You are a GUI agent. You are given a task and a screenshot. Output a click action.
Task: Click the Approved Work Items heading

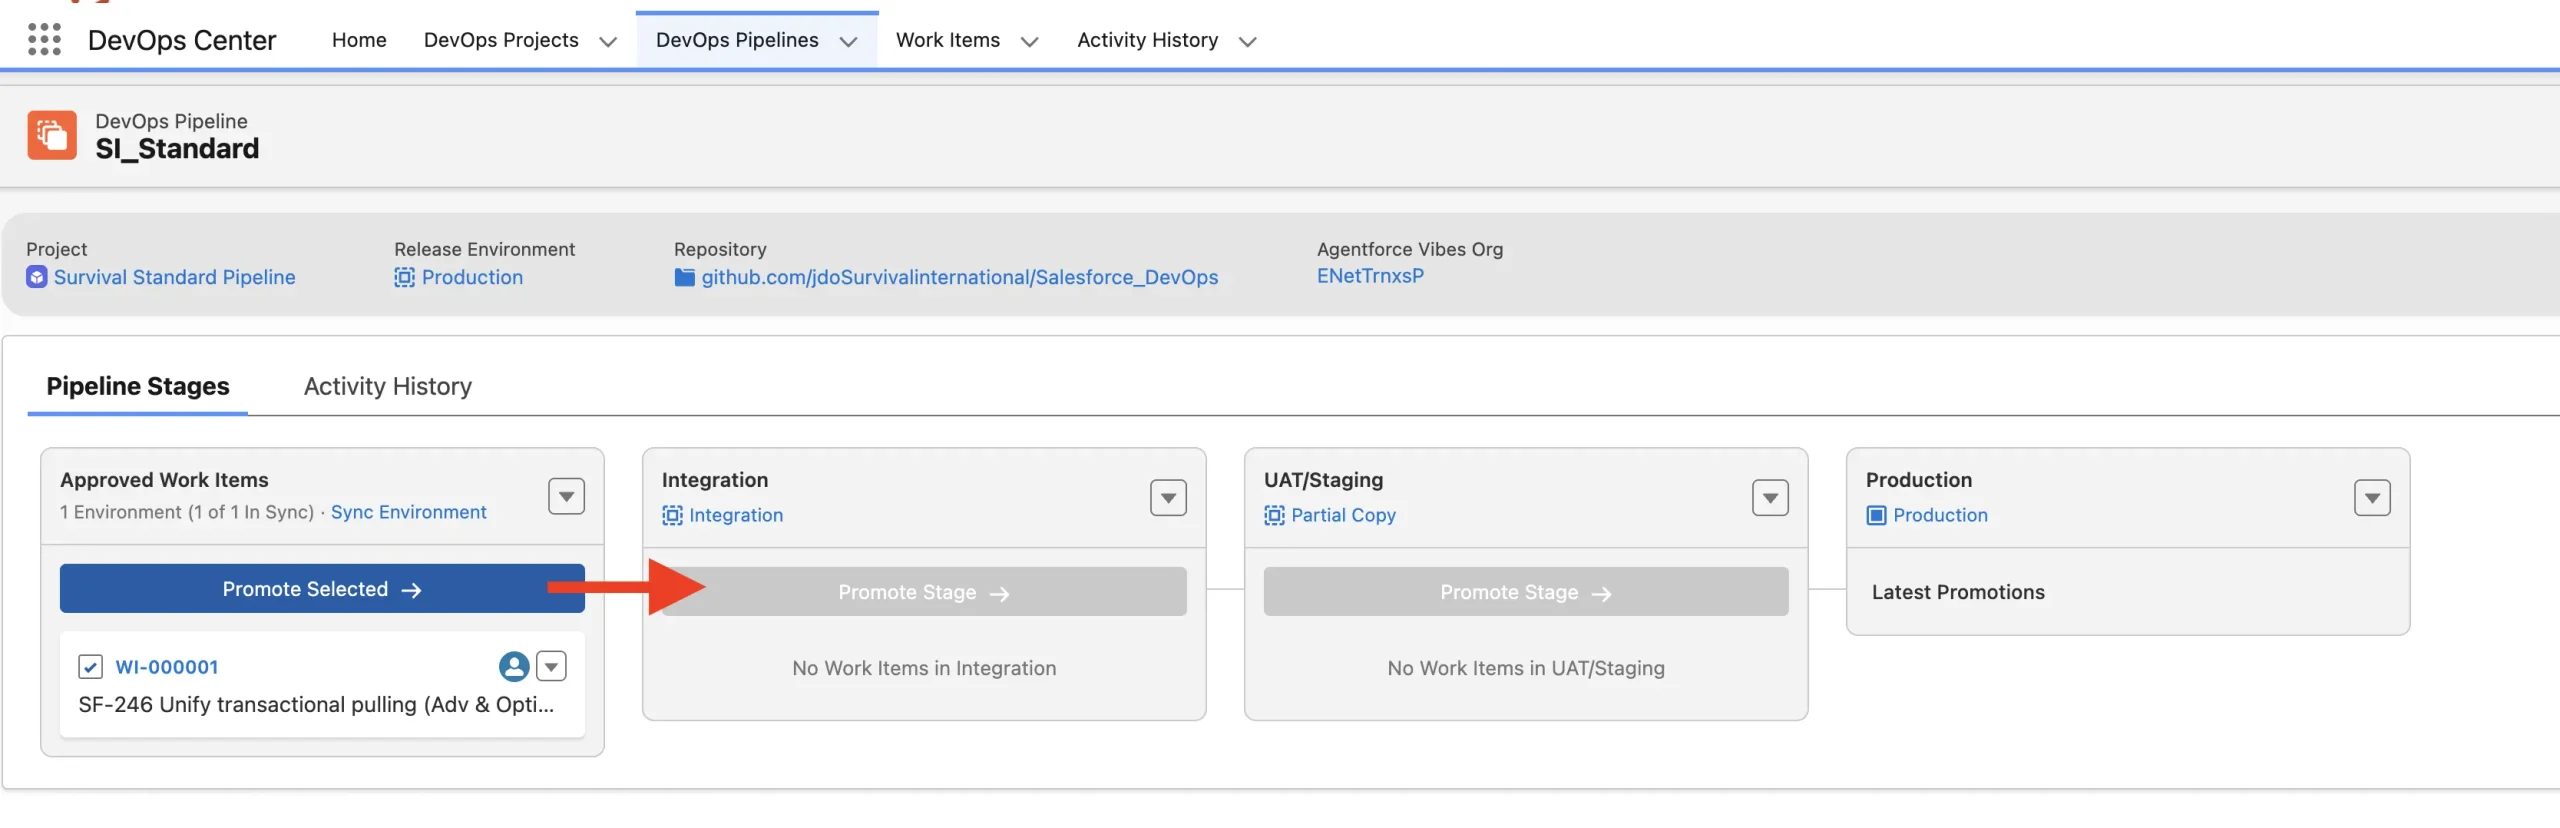(x=164, y=480)
